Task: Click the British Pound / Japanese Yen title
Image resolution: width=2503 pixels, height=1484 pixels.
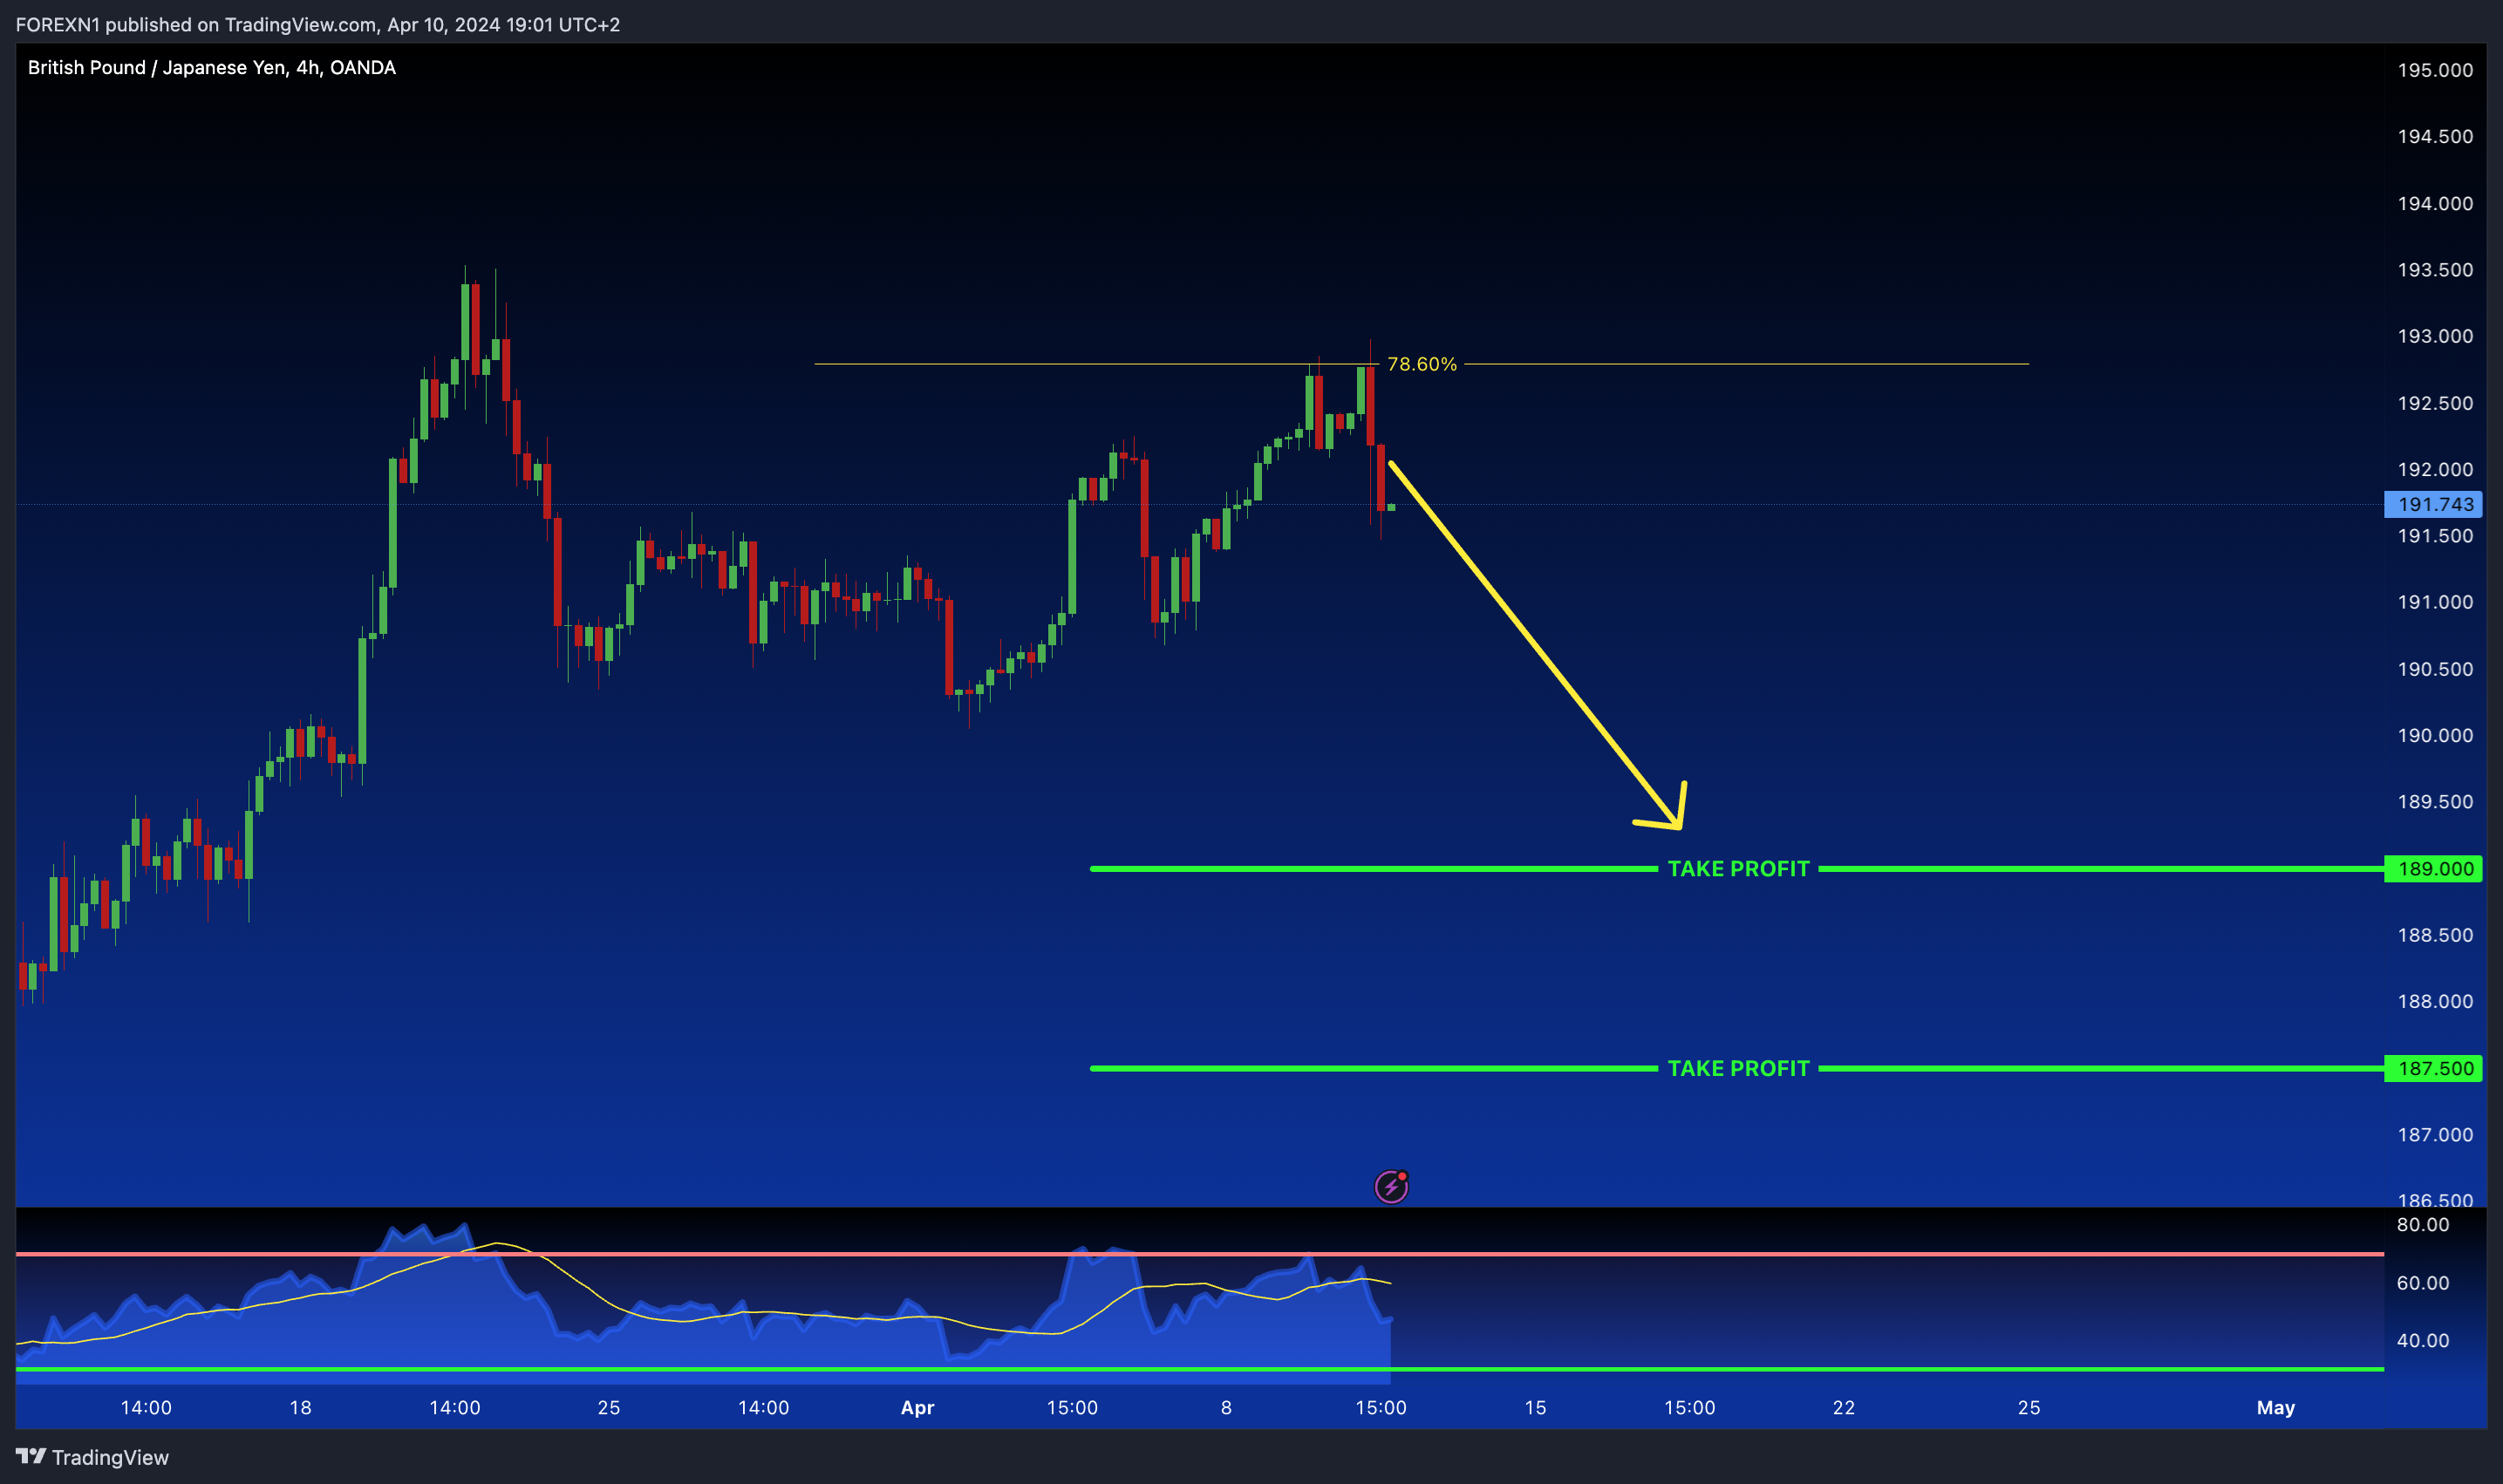Action: [212, 67]
